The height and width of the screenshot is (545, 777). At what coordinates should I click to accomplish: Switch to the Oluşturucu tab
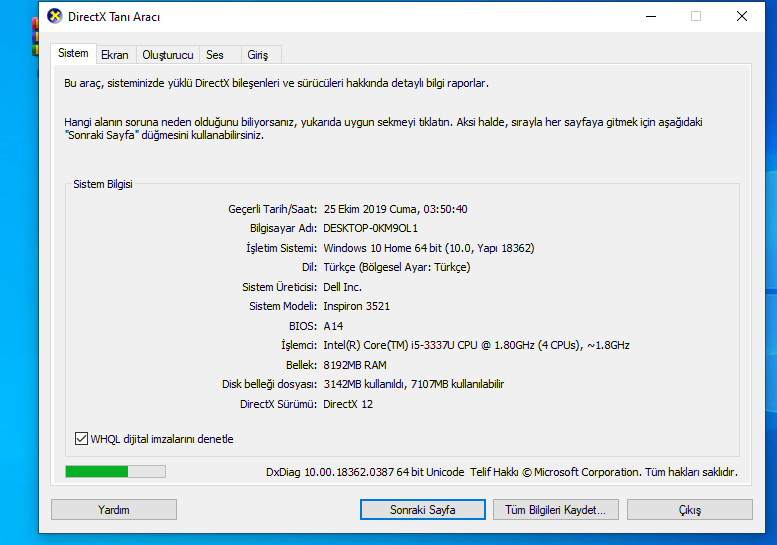coord(168,55)
